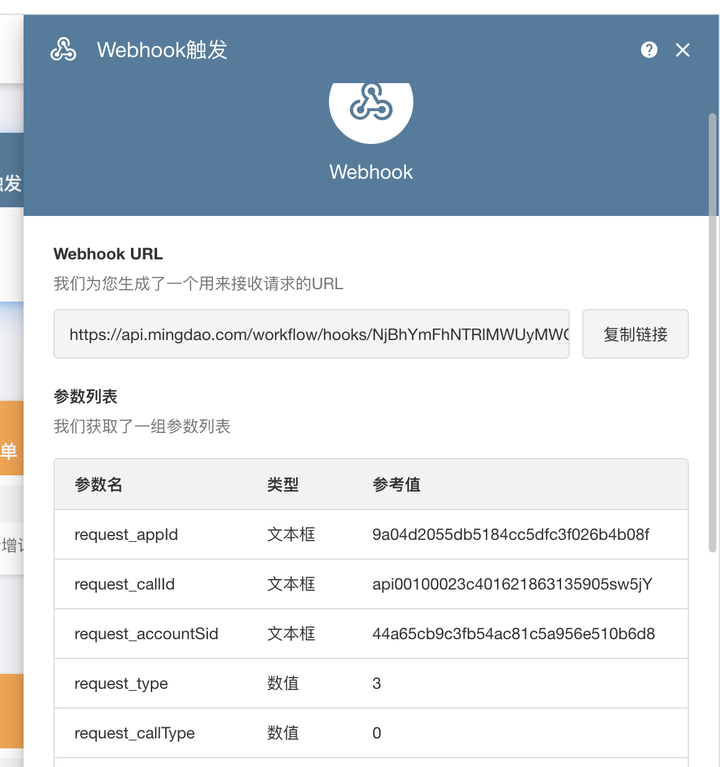Click 数值 type in request_callType row
The height and width of the screenshot is (767, 720).
coord(283,733)
